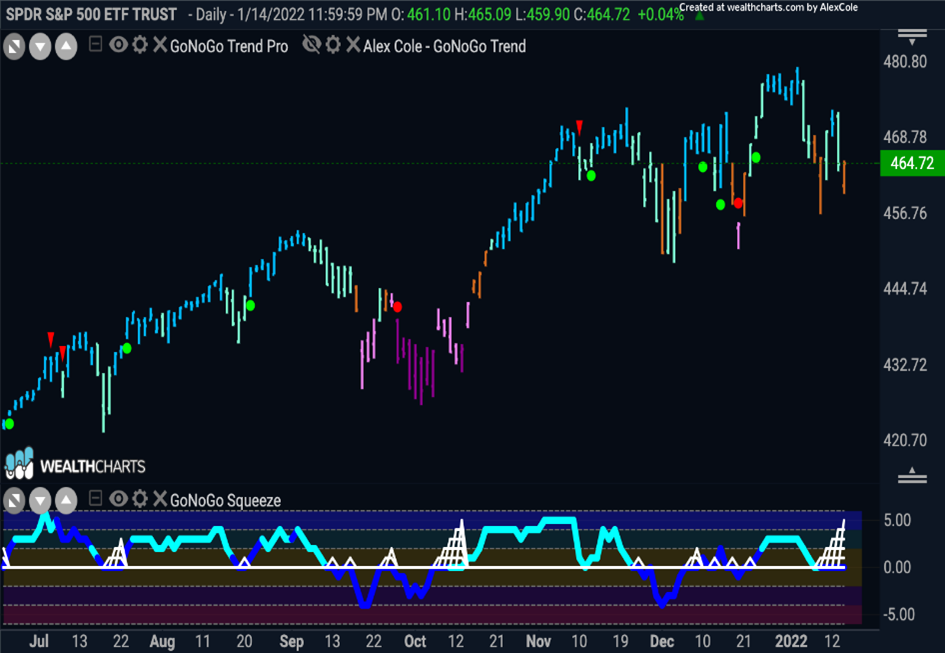Remove the Alex Cole - GoNoGo Trend indicator
The height and width of the screenshot is (653, 945).
(x=353, y=44)
